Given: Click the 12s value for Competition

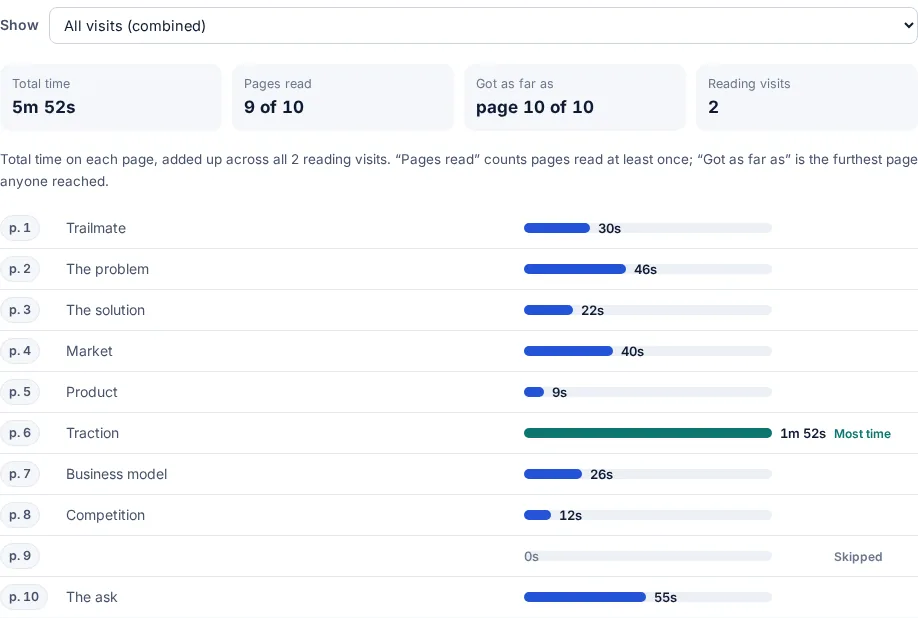Looking at the screenshot, I should tap(570, 516).
